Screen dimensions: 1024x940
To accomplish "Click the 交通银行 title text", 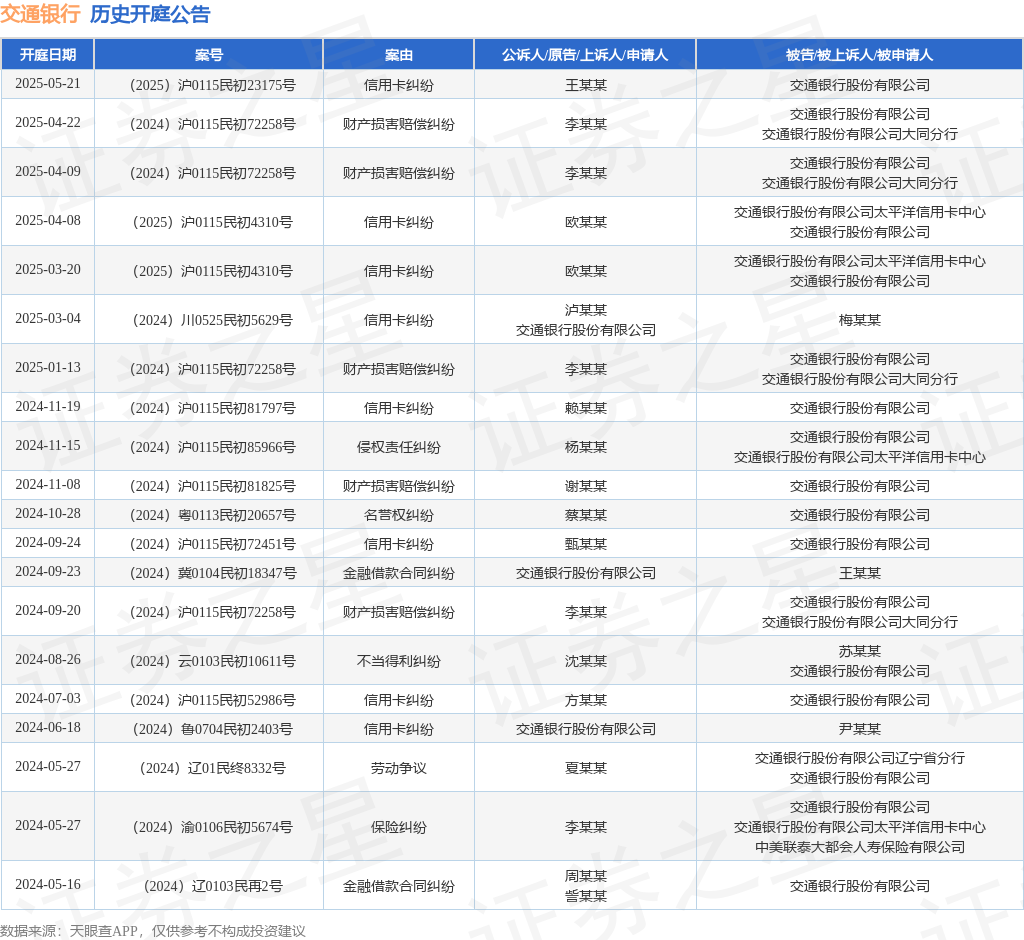I will pos(40,14).
